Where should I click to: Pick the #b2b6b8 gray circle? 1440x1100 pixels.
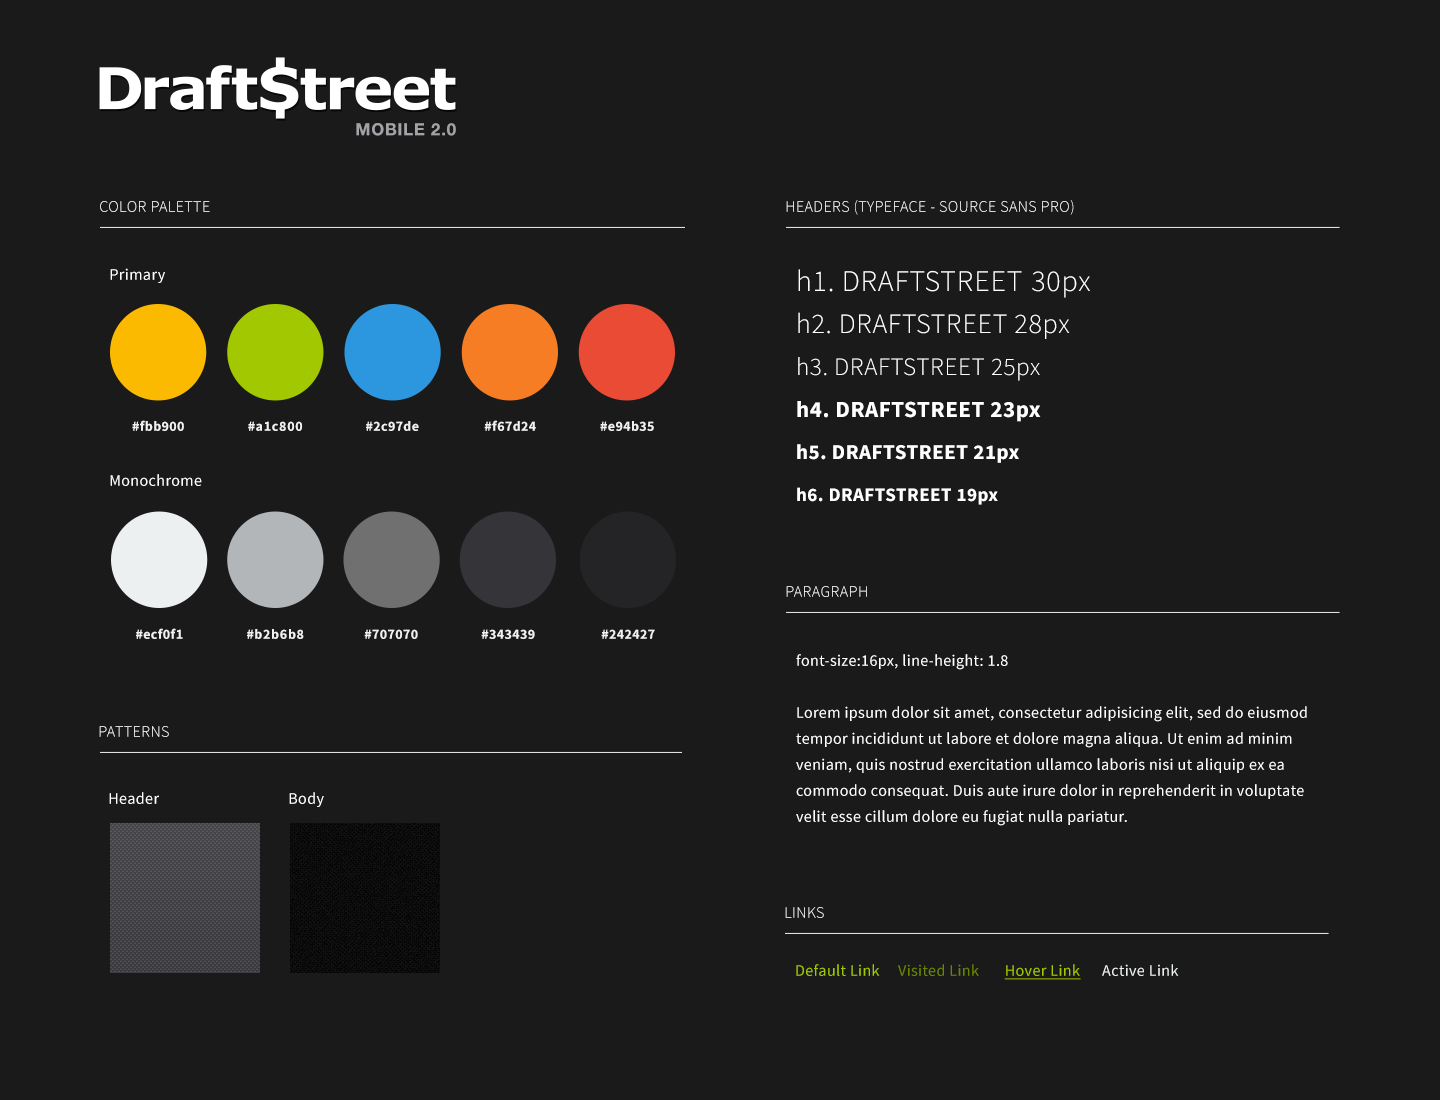tap(275, 560)
